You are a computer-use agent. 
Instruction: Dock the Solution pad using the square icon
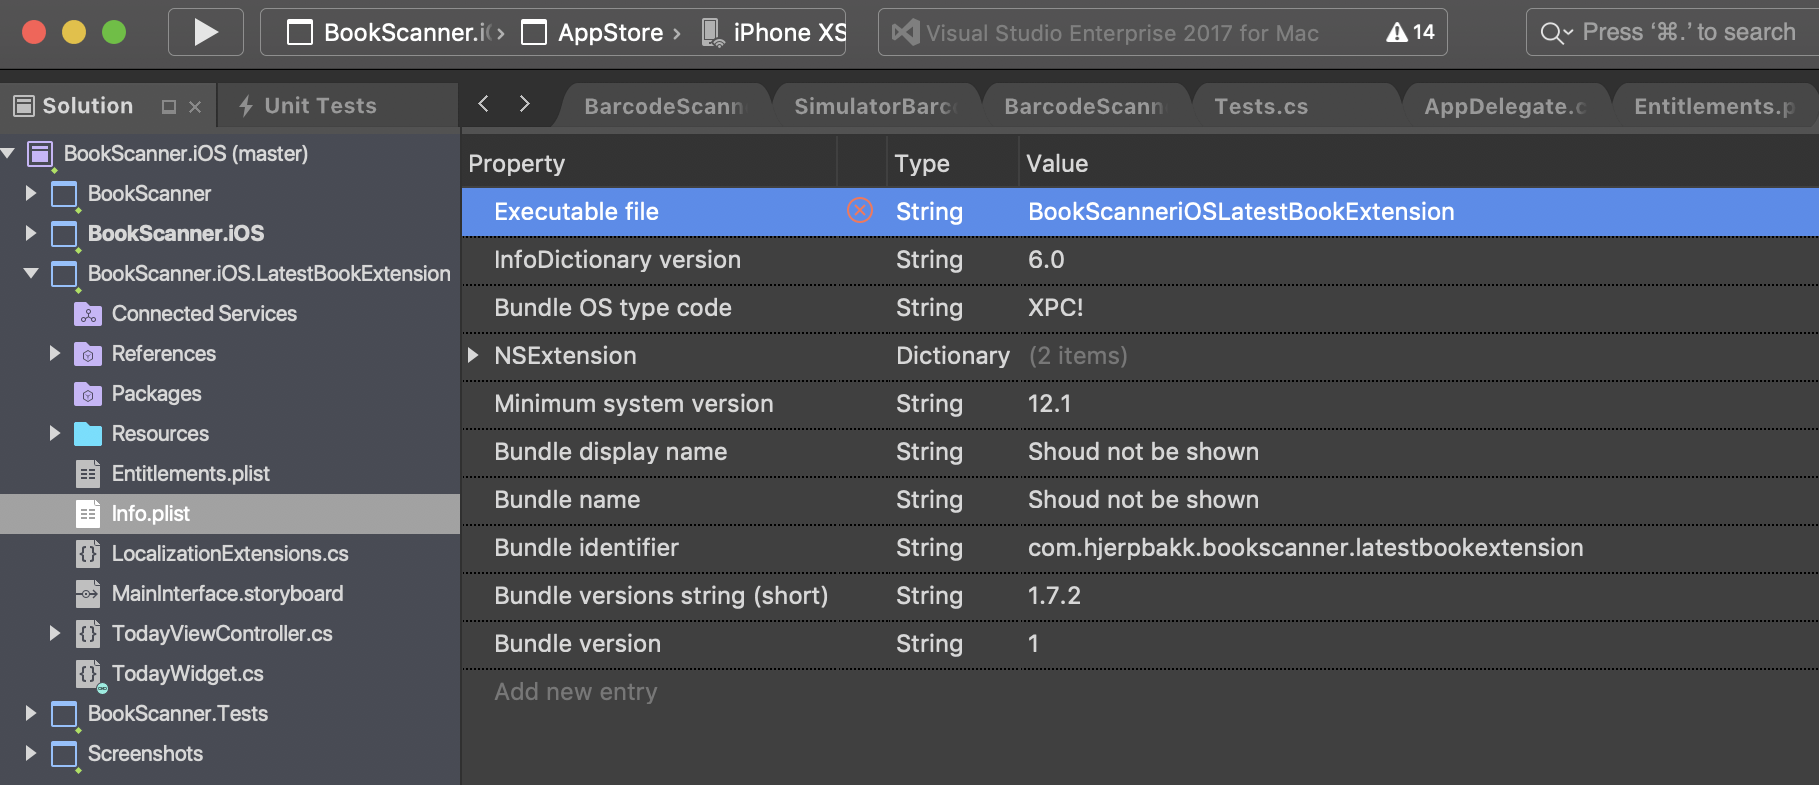pyautogui.click(x=169, y=106)
